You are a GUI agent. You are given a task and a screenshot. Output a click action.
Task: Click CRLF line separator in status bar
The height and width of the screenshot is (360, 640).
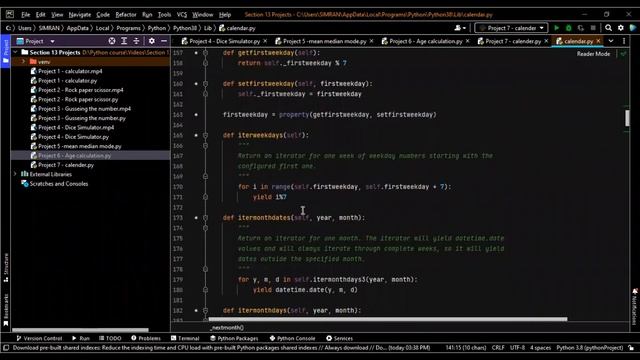tap(498, 348)
